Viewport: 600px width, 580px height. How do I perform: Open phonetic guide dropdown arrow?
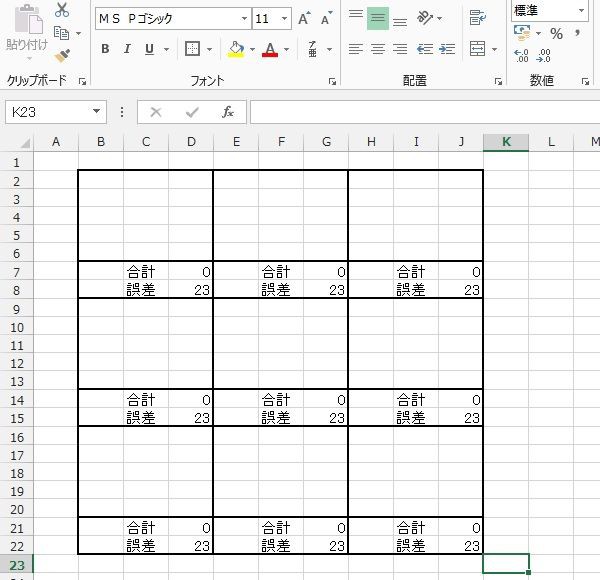329,49
